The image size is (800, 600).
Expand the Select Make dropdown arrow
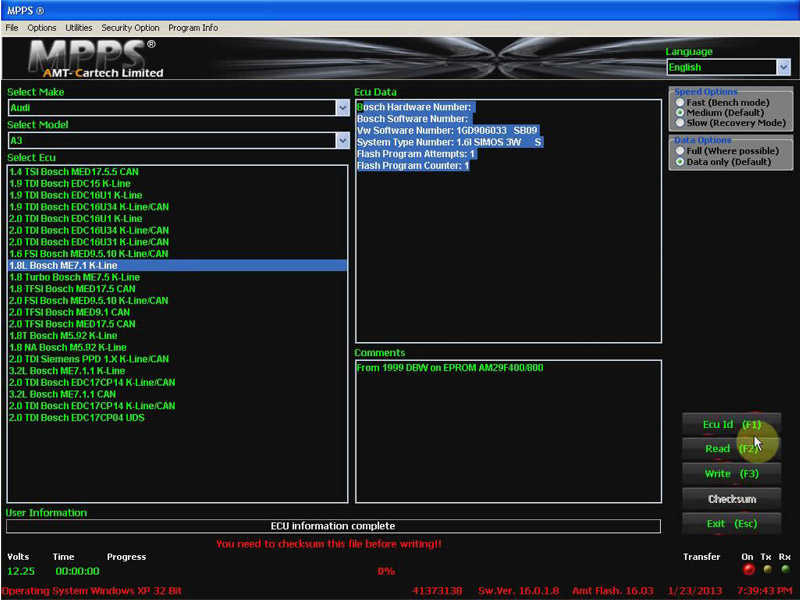(342, 108)
